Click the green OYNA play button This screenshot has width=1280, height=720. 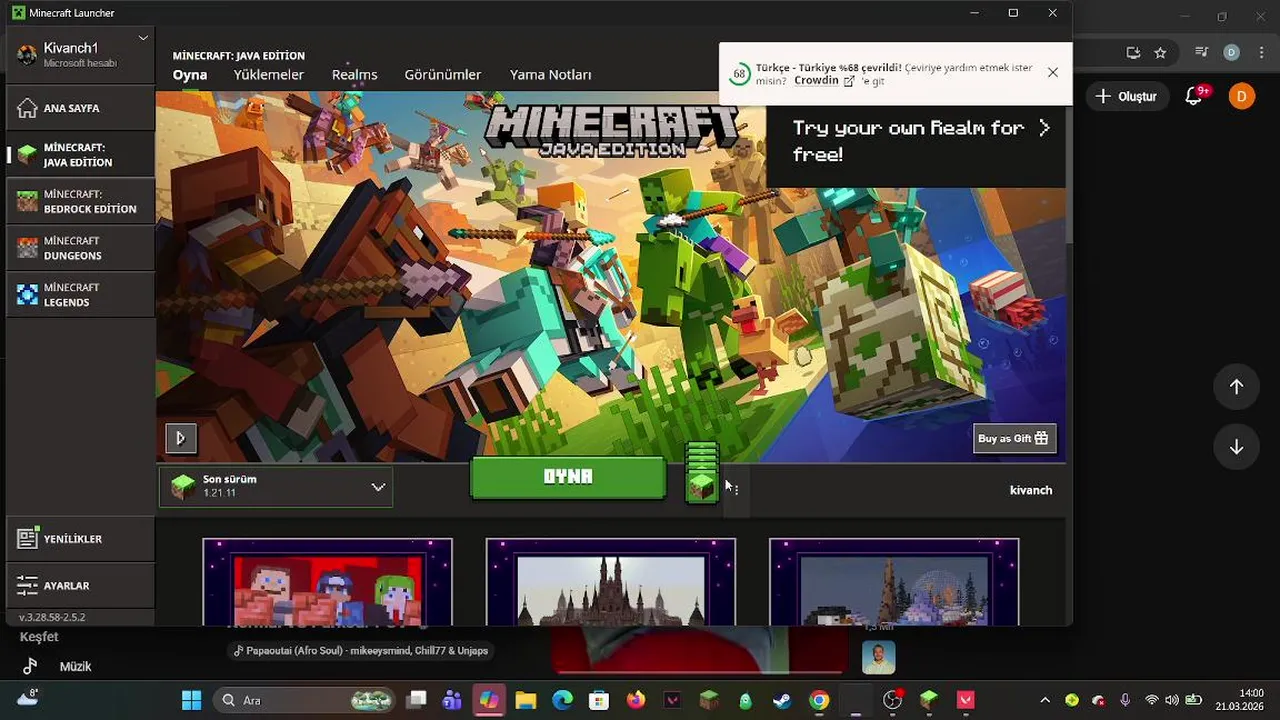point(568,477)
